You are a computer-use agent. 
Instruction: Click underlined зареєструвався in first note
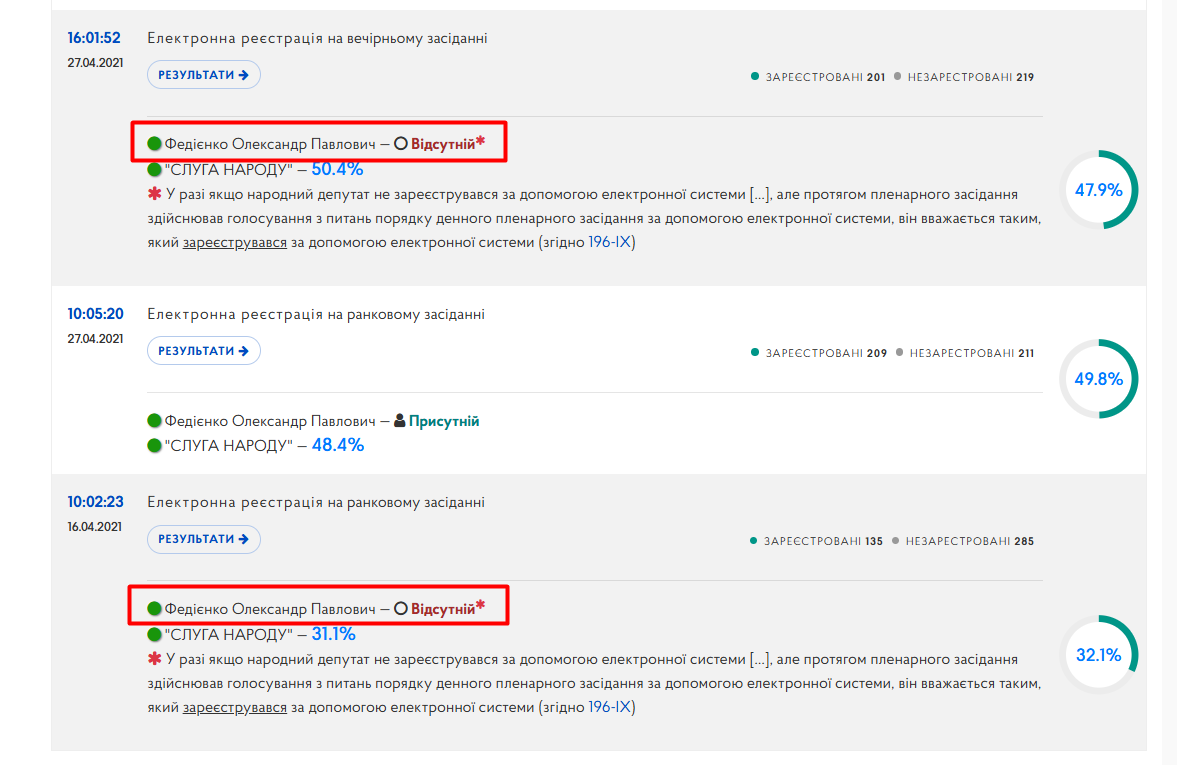(x=235, y=242)
